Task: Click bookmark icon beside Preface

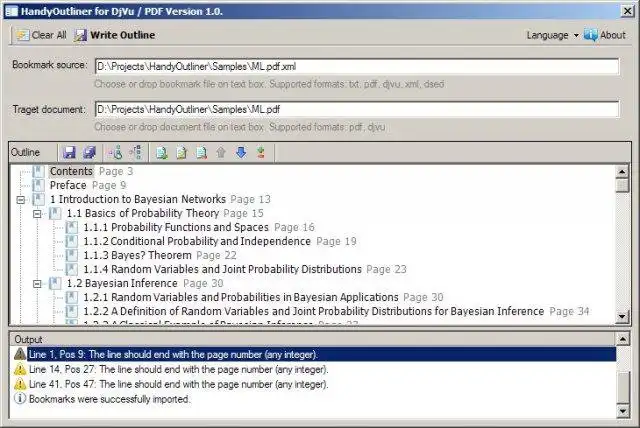Action: pyautogui.click(x=38, y=185)
